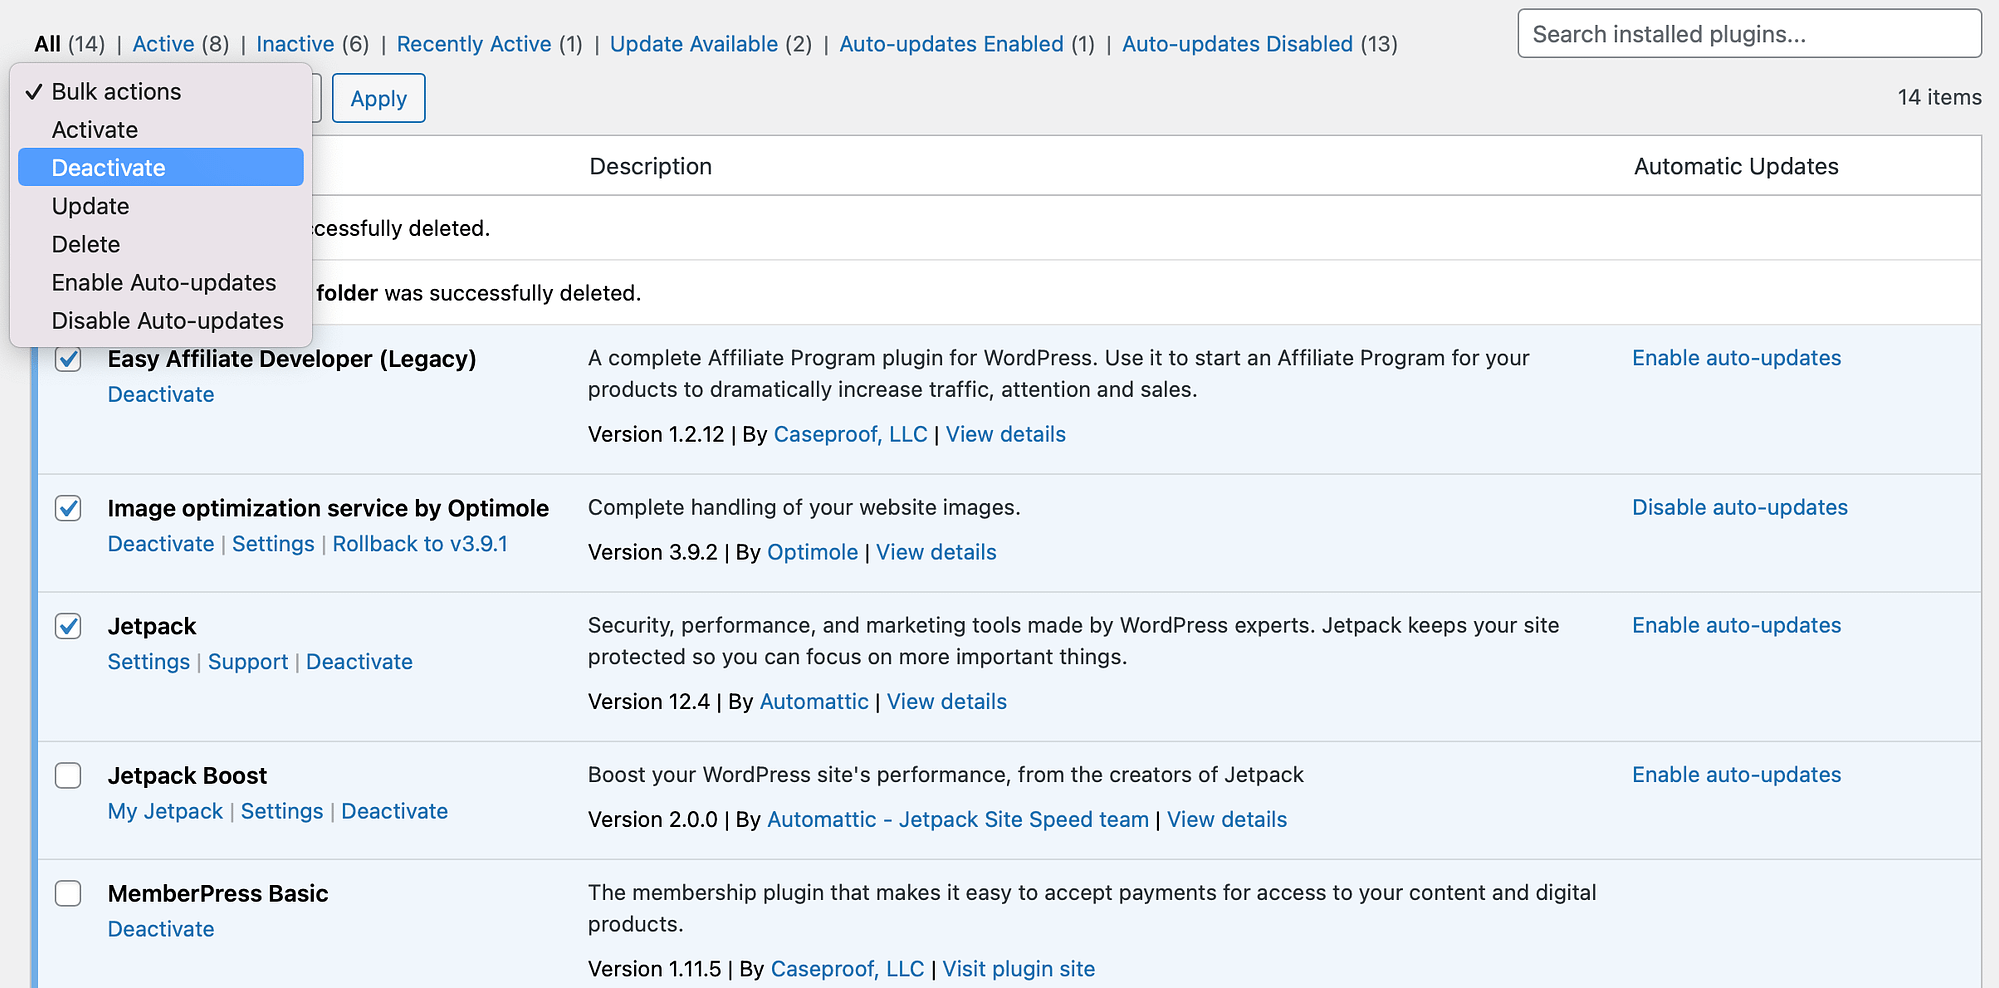1999x988 pixels.
Task: Click the Description column header
Action: click(x=651, y=166)
